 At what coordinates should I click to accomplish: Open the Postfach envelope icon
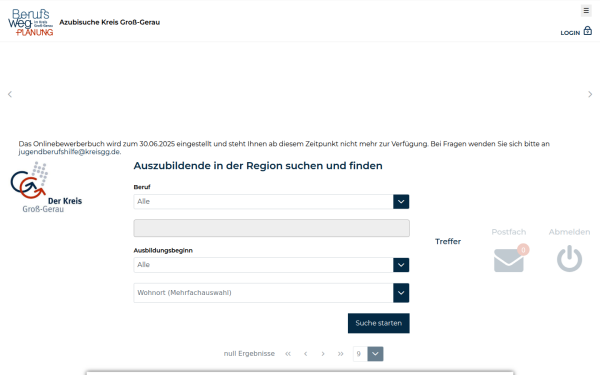point(509,260)
